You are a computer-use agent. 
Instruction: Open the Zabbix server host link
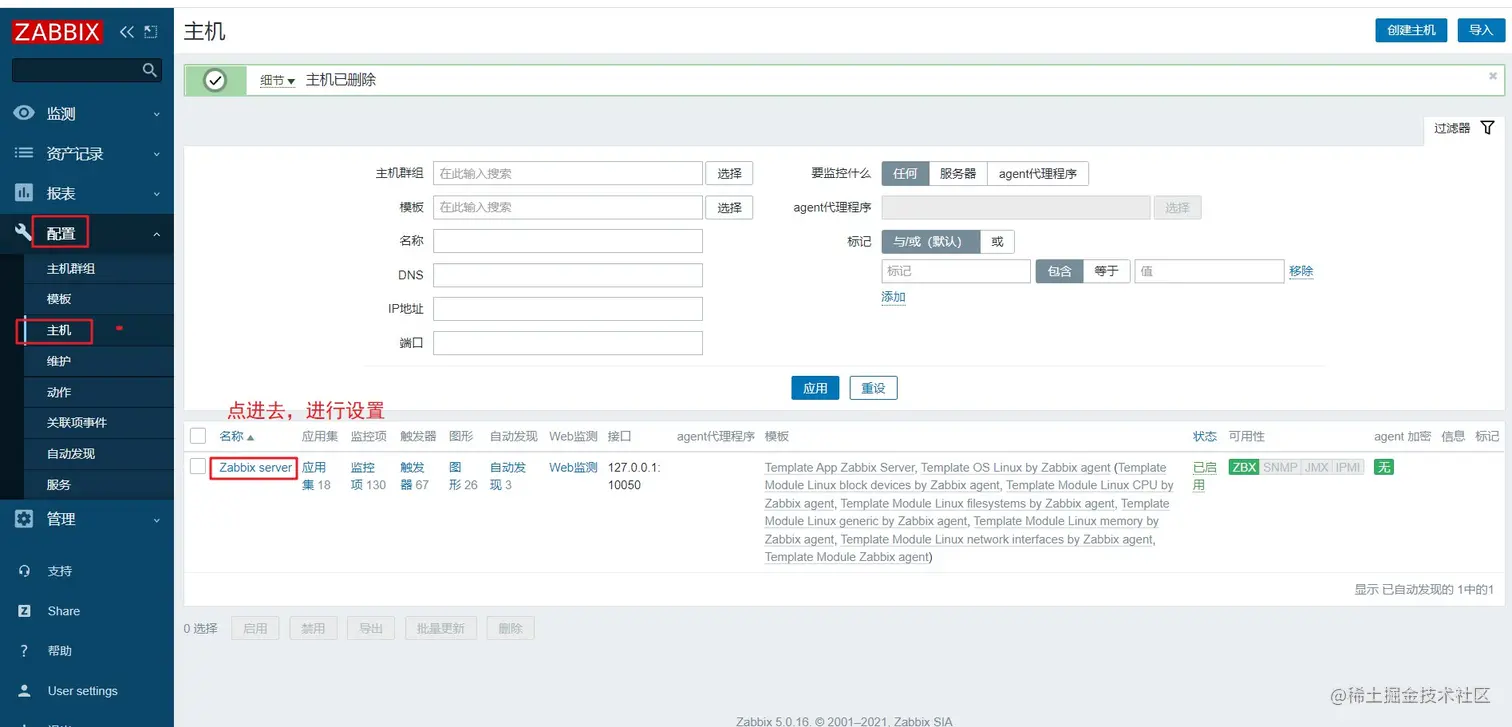(x=256, y=467)
